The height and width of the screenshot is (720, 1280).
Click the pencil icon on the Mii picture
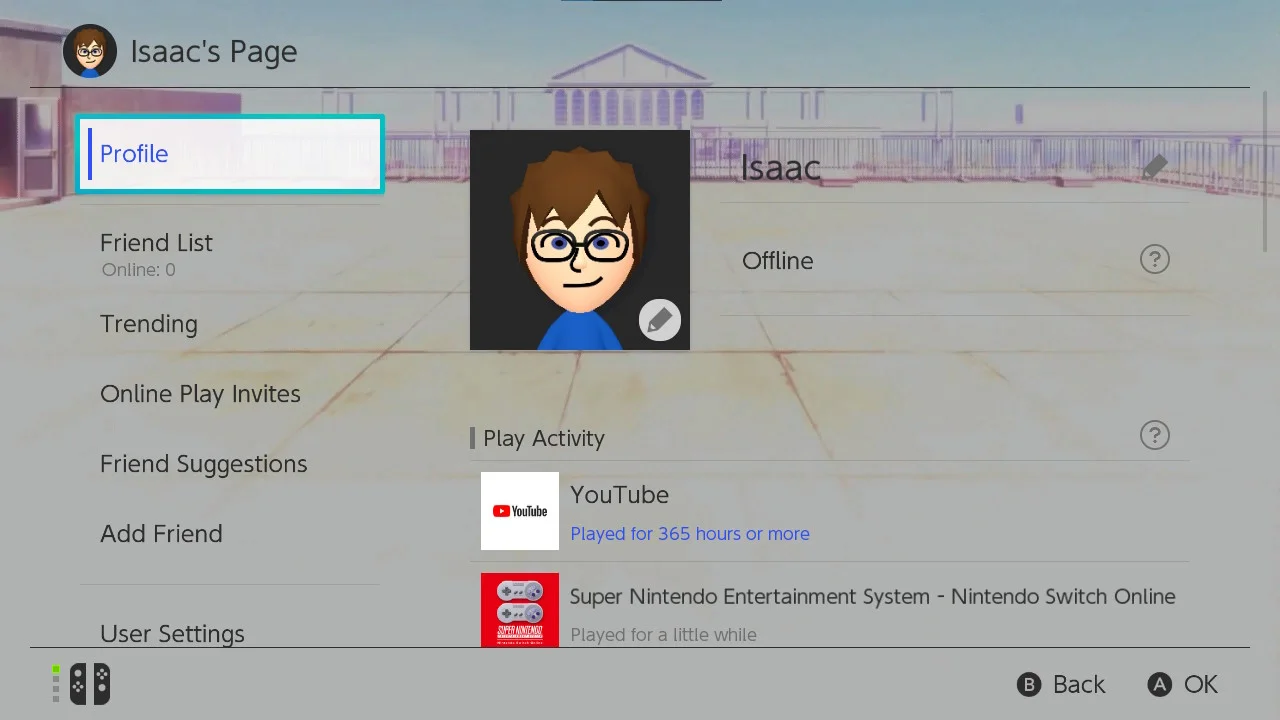click(659, 320)
